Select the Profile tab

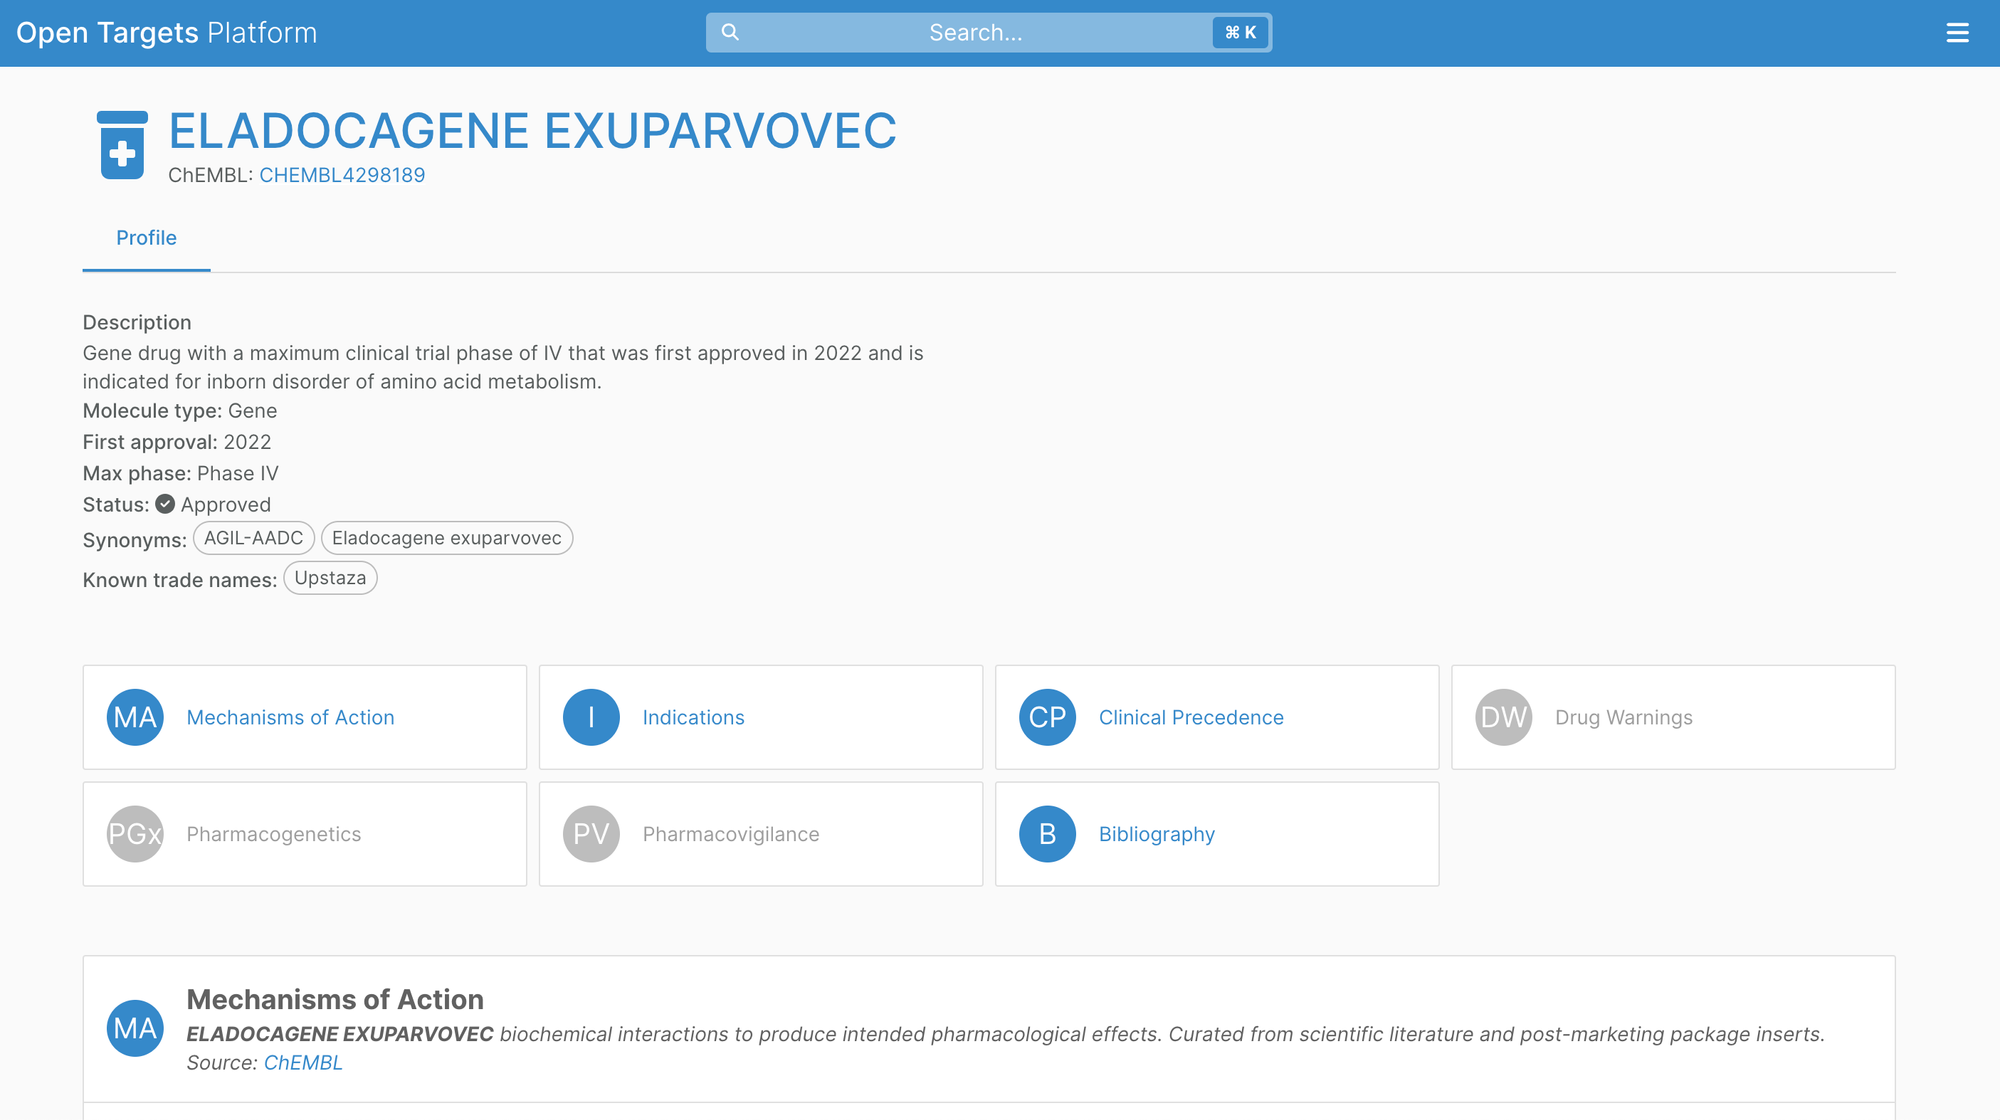coord(146,238)
